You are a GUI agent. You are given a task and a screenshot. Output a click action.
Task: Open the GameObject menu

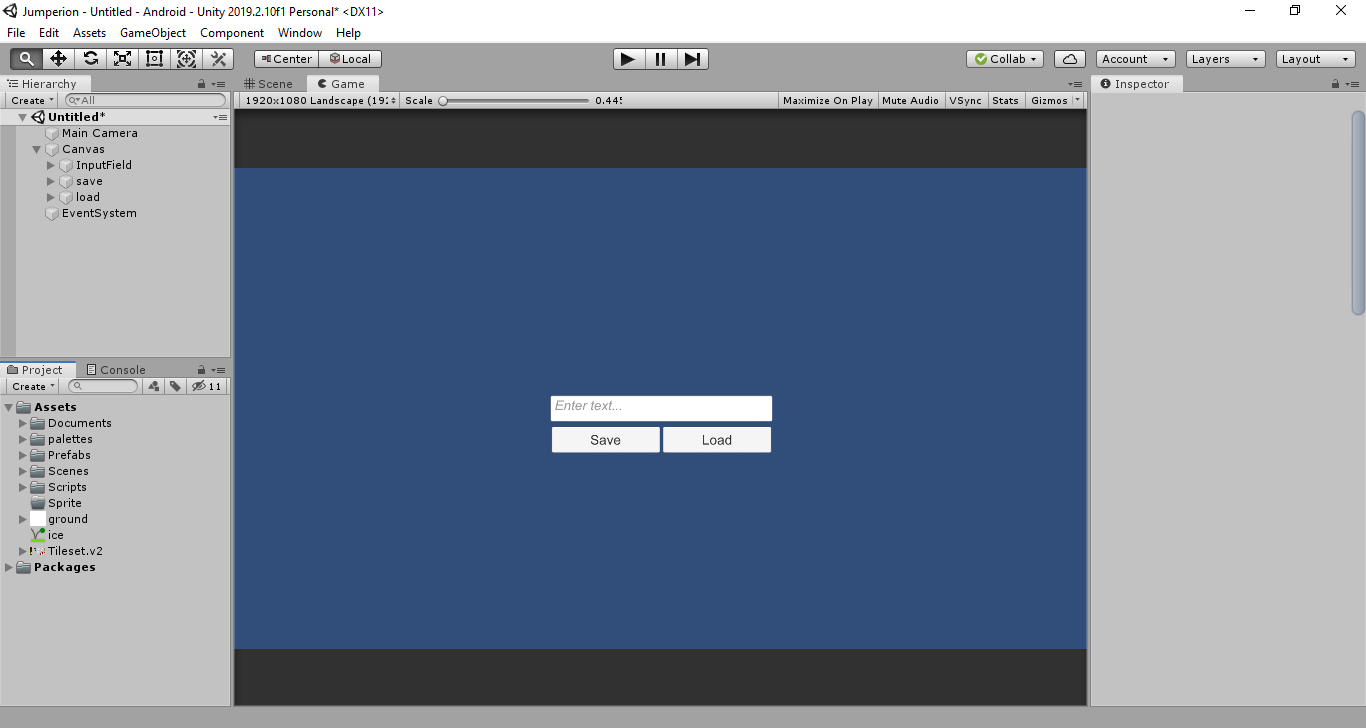coord(153,32)
